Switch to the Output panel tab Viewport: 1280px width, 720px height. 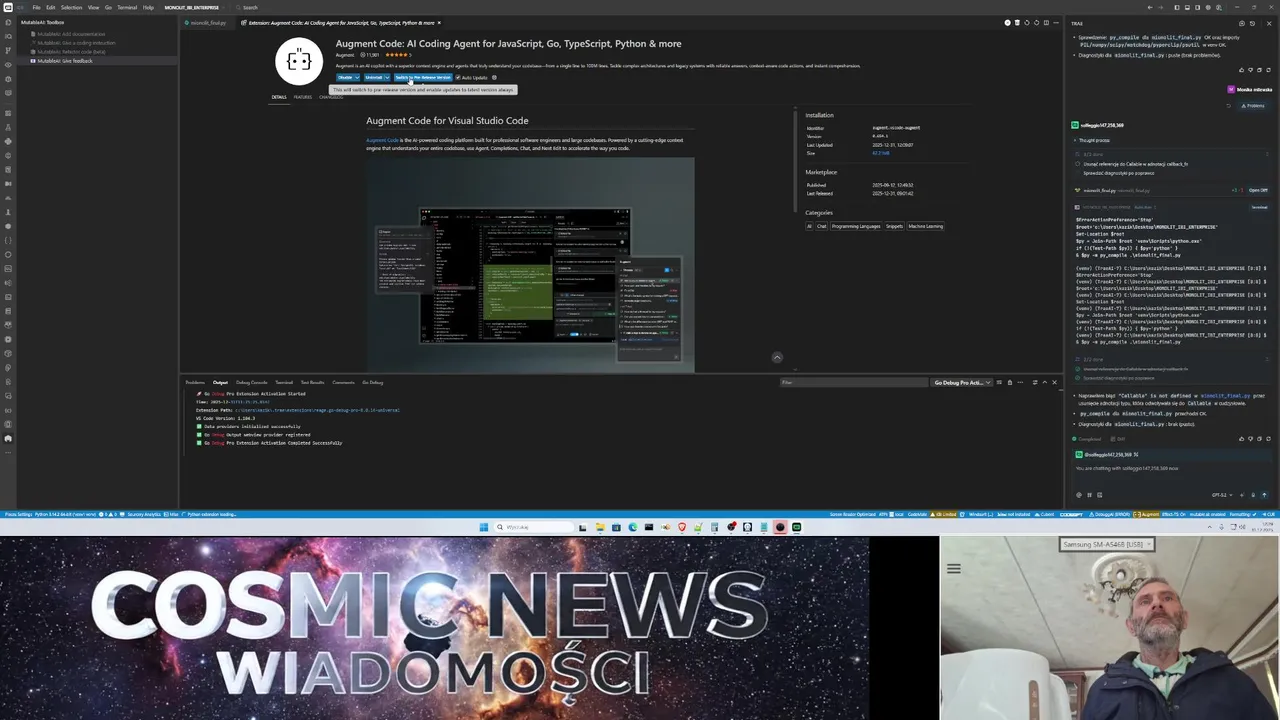pos(220,382)
